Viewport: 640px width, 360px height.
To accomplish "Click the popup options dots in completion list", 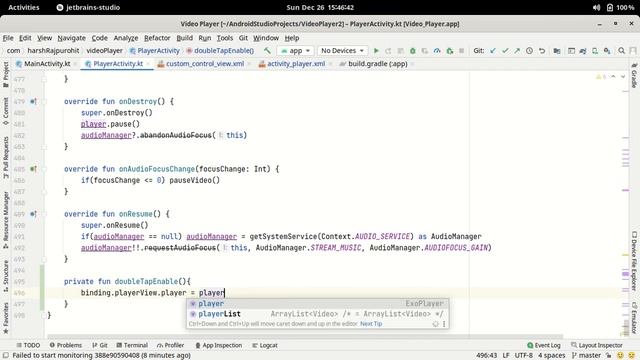I will 444,324.
